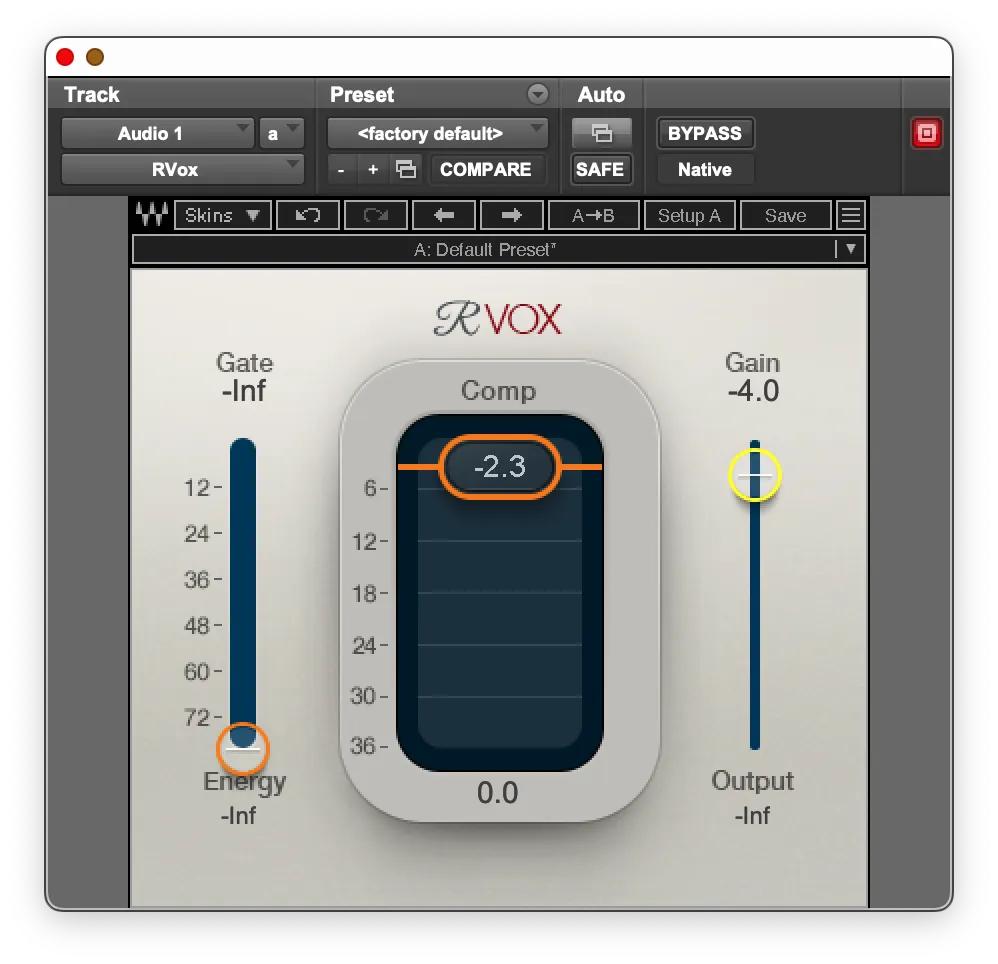Viewport: 998px width, 964px height.
Task: Click the COMPARE button
Action: coord(487,169)
